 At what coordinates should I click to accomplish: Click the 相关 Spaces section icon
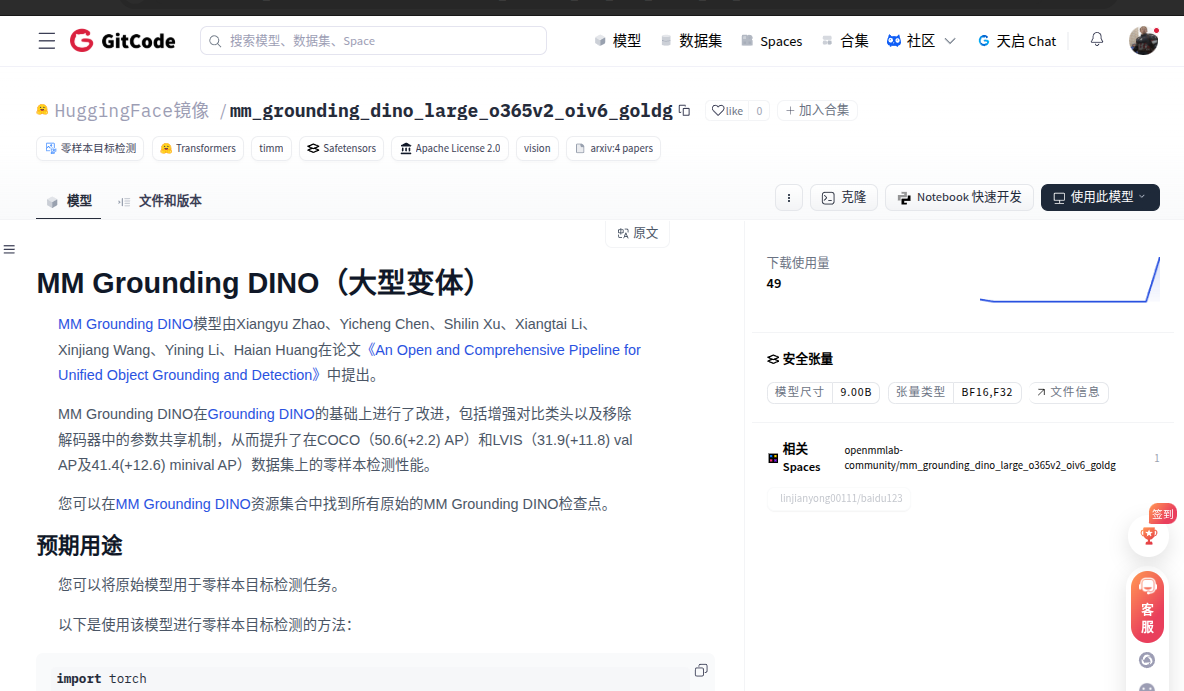tap(772, 458)
